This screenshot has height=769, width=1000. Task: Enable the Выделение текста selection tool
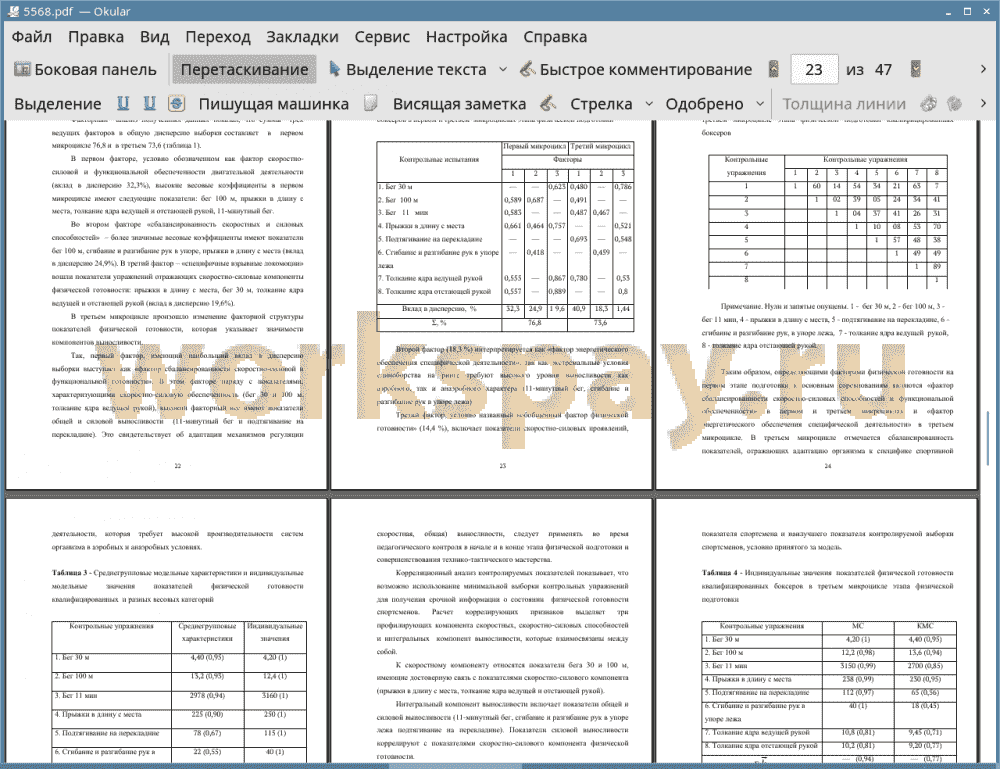(x=407, y=70)
